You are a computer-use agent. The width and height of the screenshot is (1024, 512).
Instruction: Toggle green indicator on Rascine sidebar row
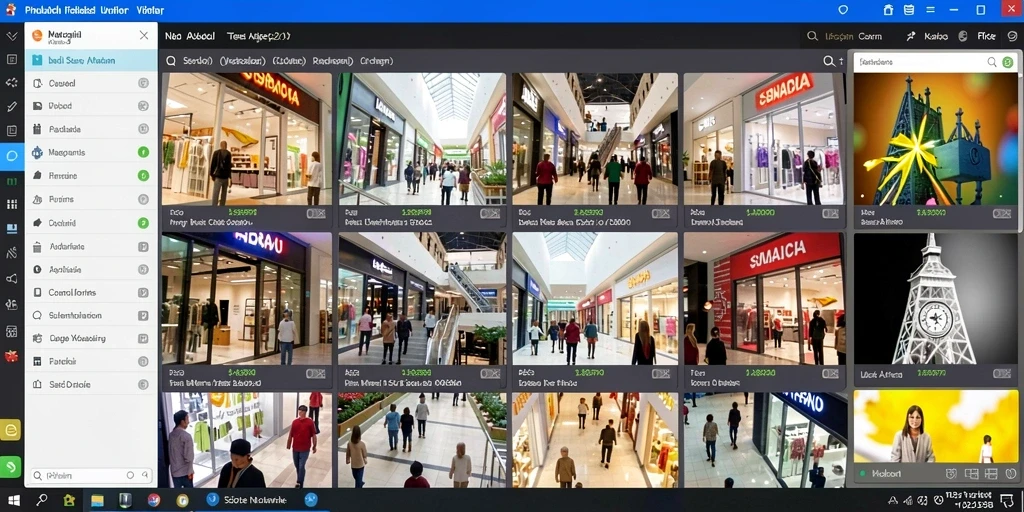(143, 176)
